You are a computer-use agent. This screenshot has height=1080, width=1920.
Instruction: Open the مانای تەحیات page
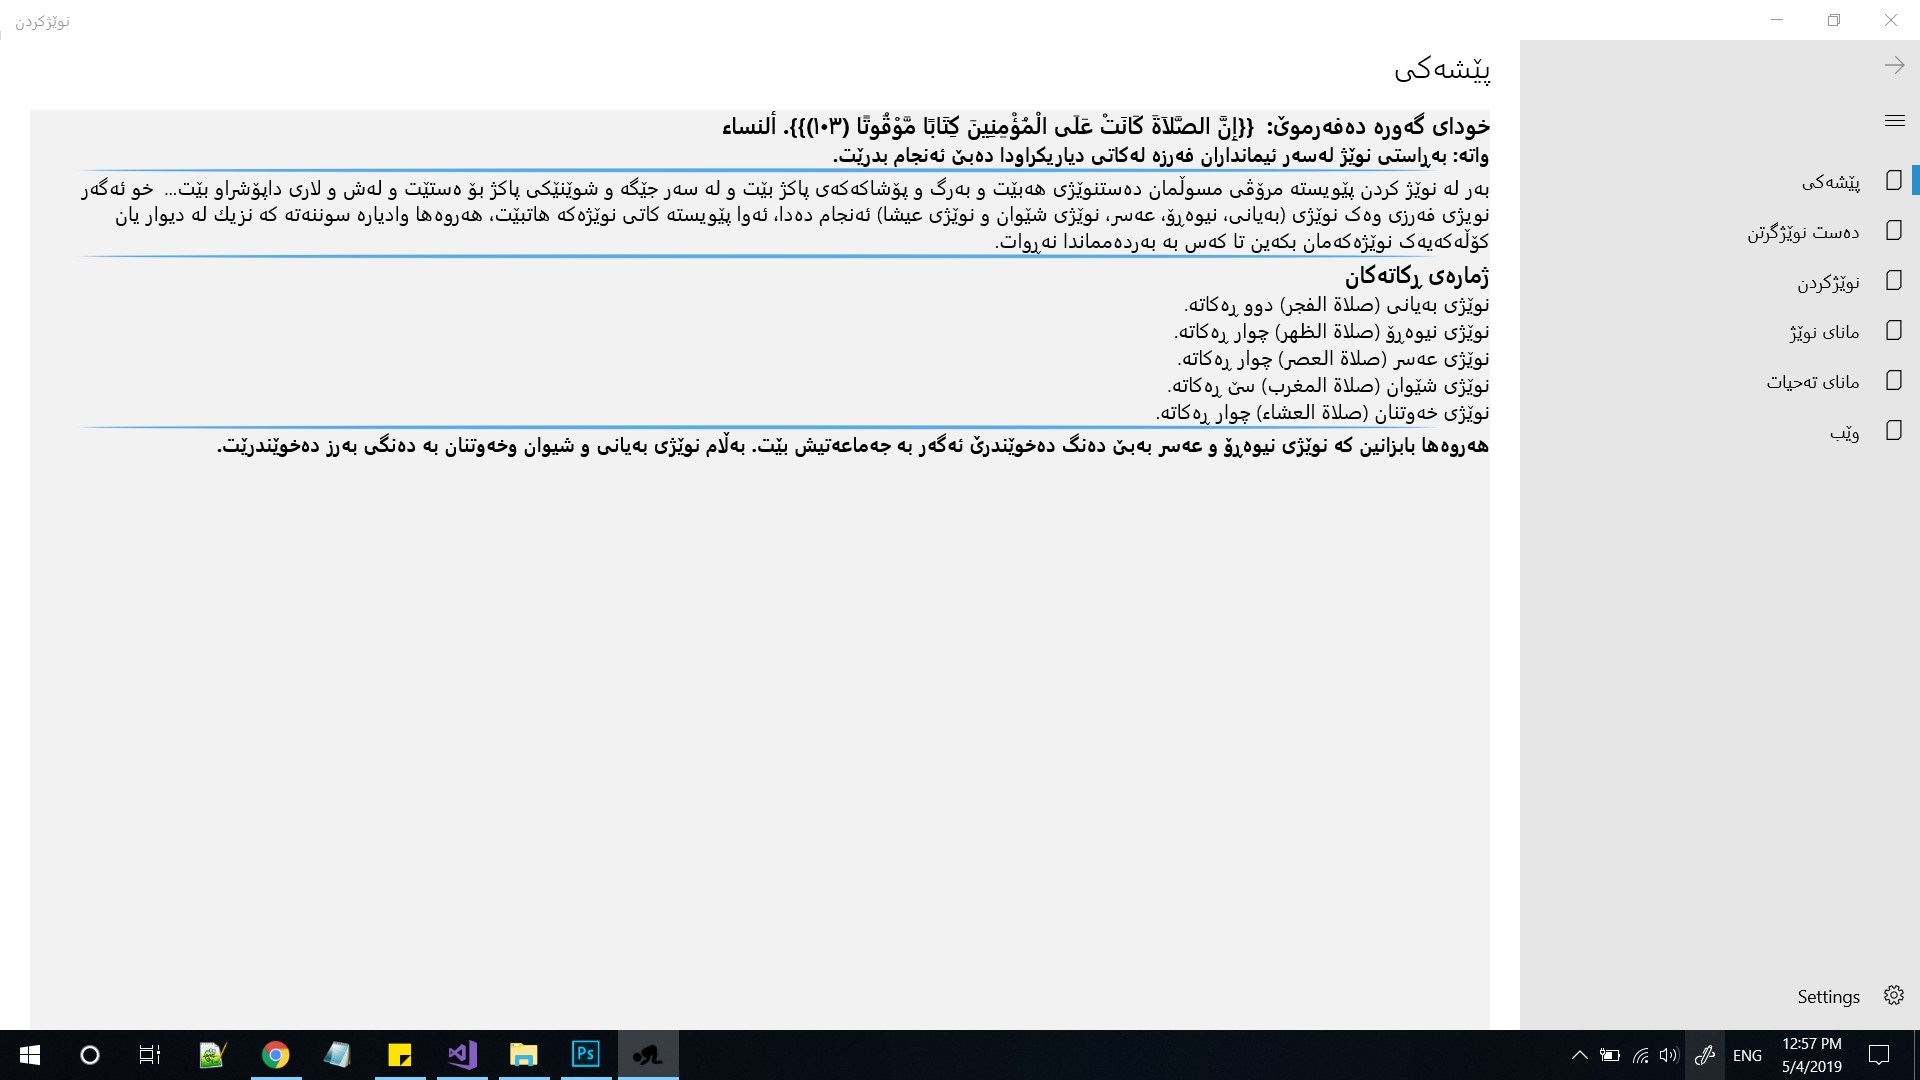1812,382
